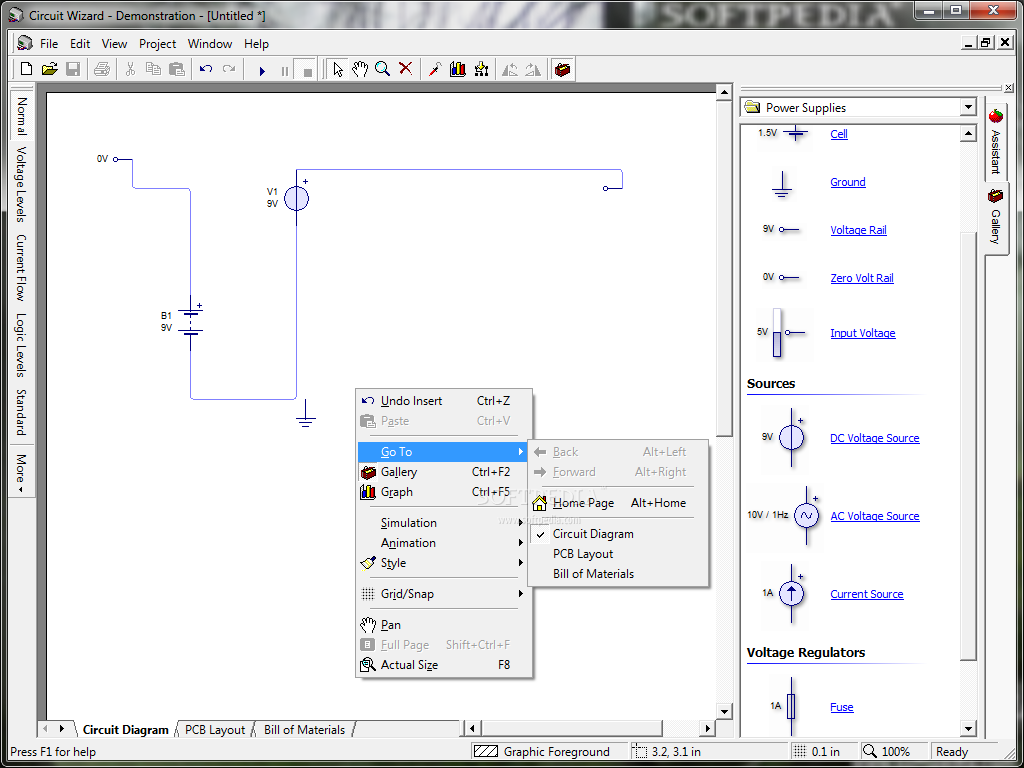Screen dimensions: 1024x768
Task: Open the Graph viewer from the toolbar
Action: 457,70
